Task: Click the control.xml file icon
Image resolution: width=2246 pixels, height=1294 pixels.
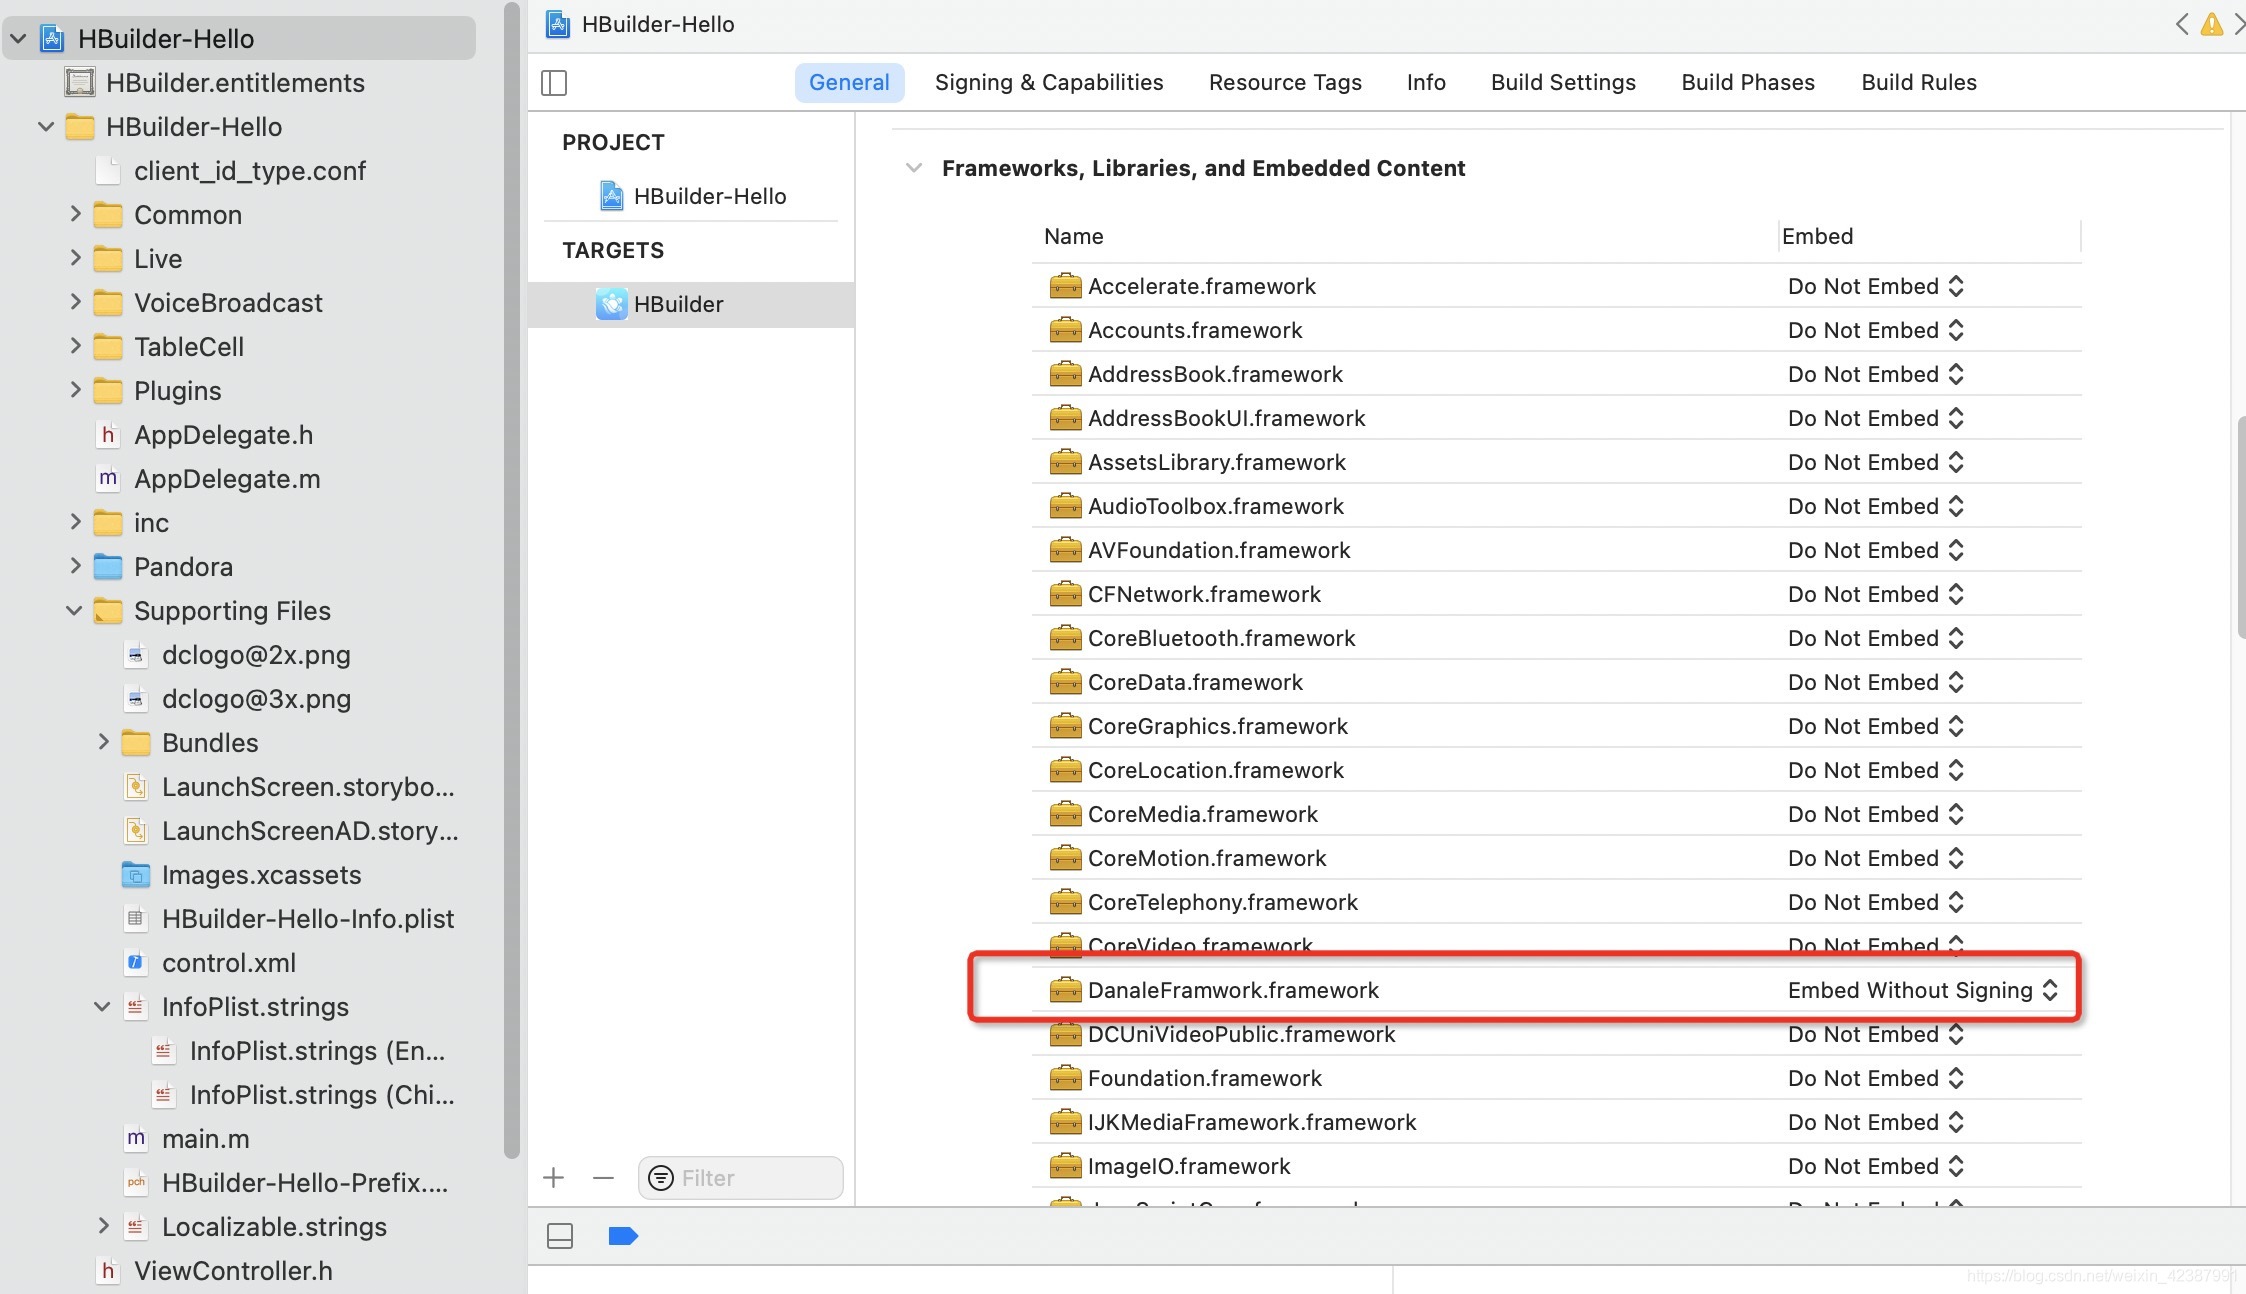Action: (x=136, y=963)
